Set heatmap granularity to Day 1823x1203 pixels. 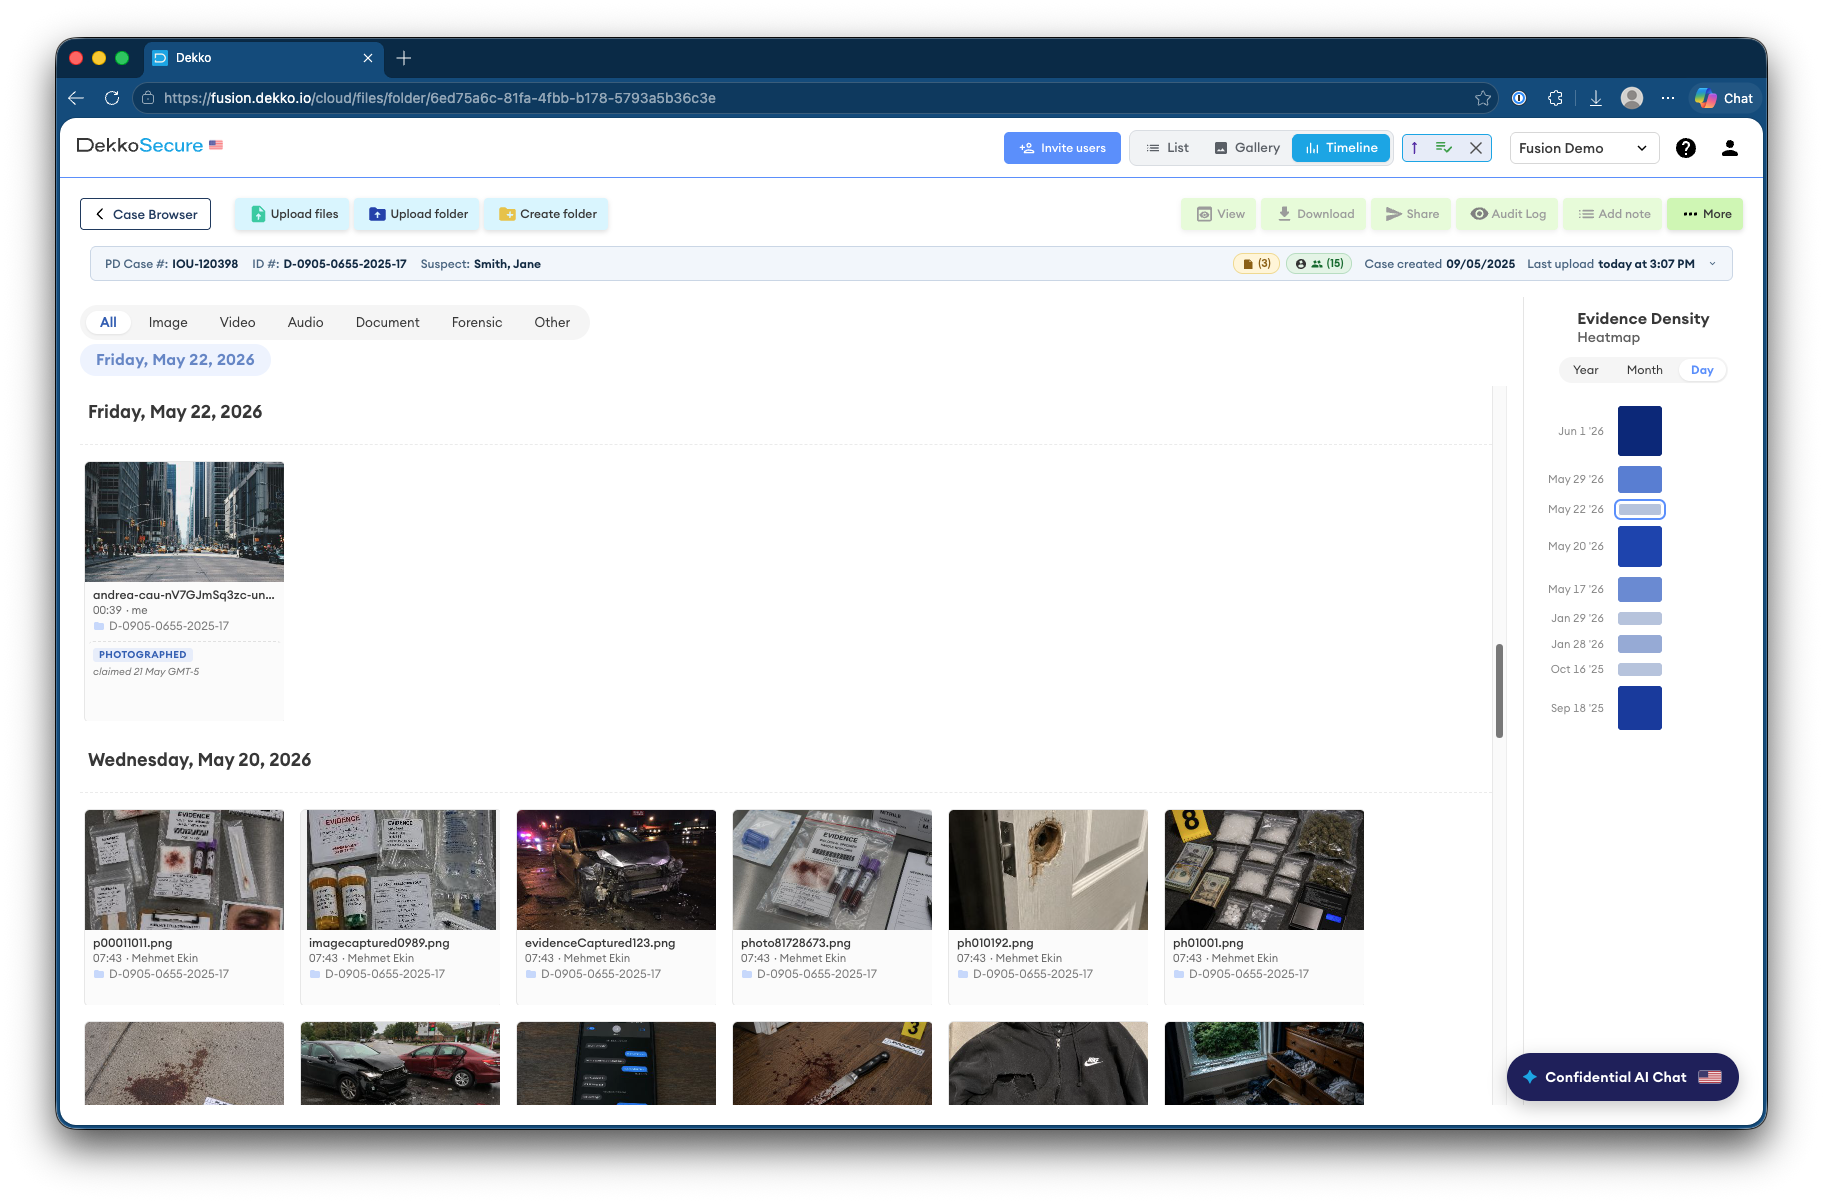[x=1702, y=370]
